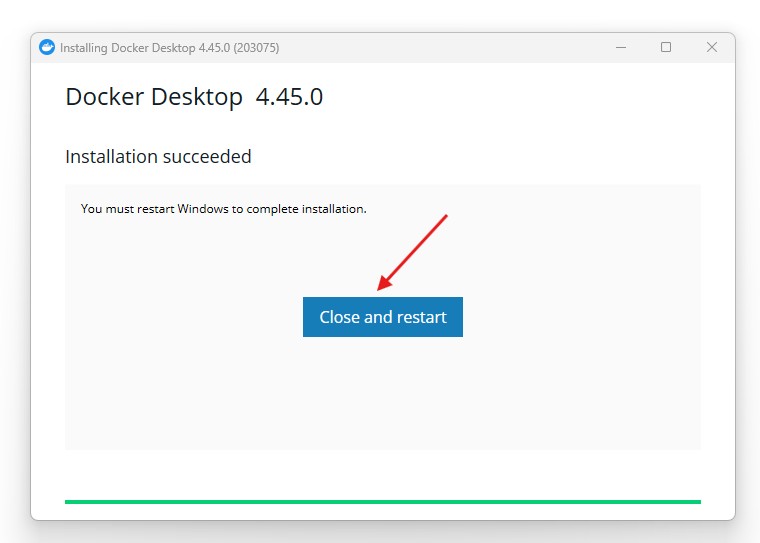Screen dimensions: 760x543
Task: Click the Docker whale icon in title bar
Action: click(47, 47)
